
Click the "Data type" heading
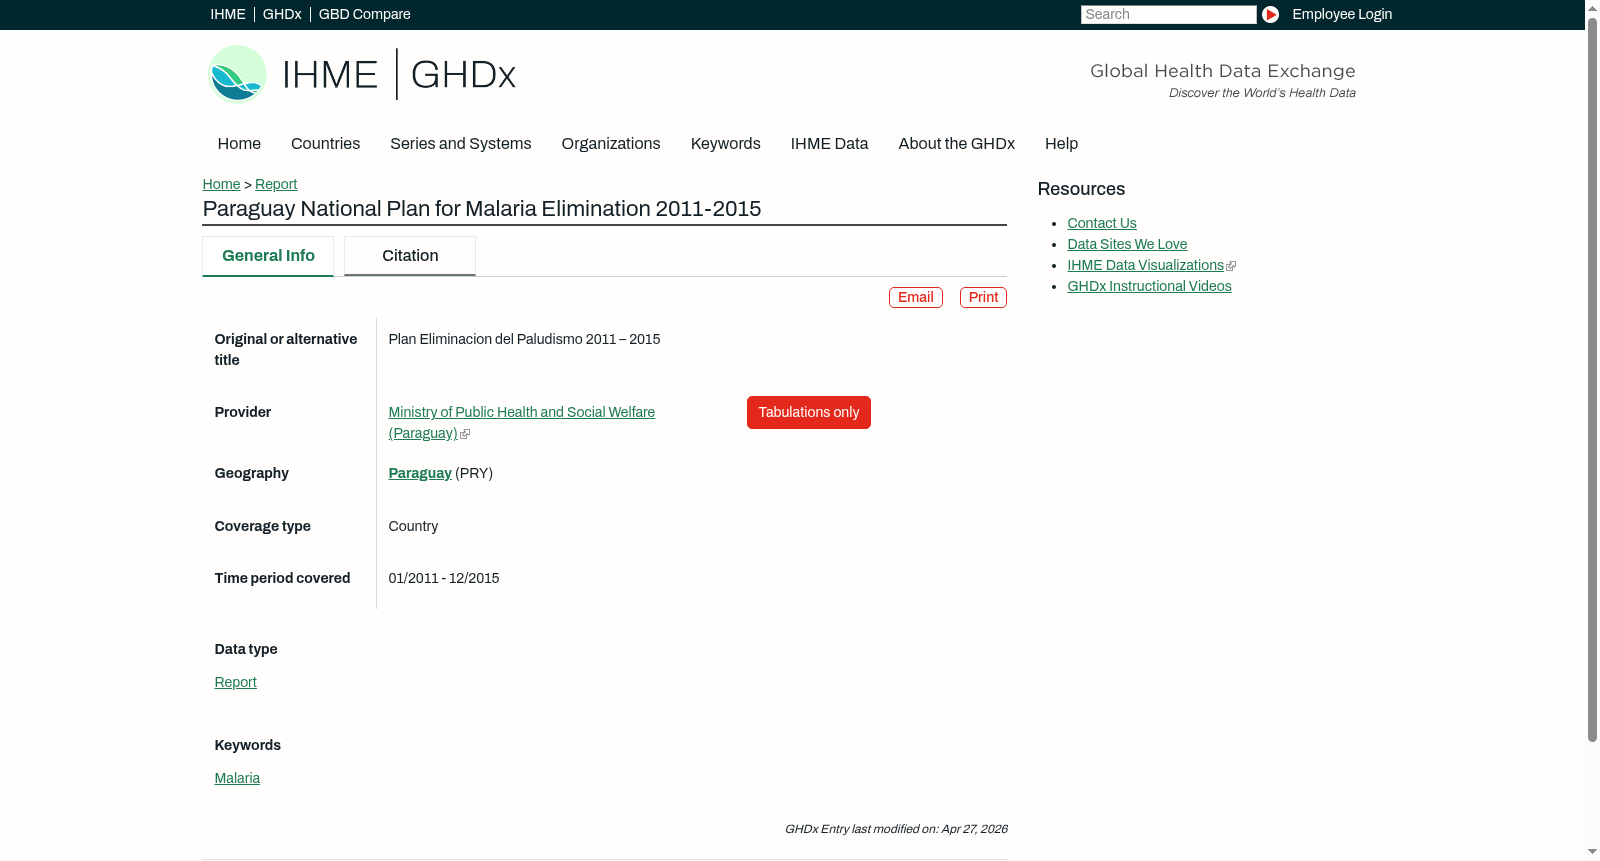[246, 650]
